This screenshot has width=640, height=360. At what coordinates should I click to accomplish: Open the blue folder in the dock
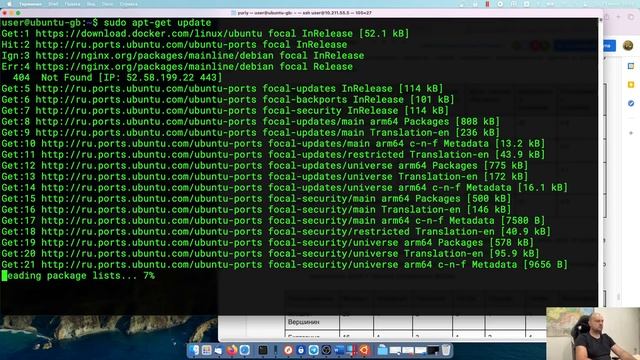click(382, 350)
